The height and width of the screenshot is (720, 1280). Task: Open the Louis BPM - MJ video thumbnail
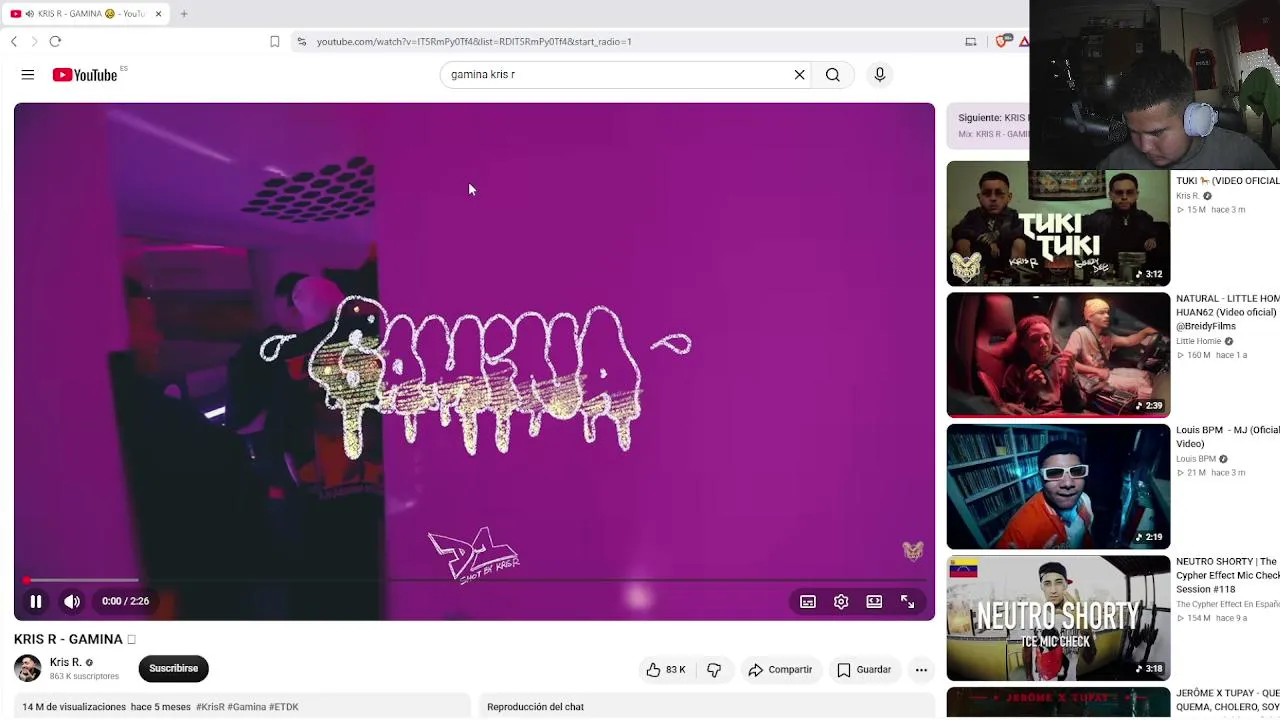click(x=1058, y=487)
